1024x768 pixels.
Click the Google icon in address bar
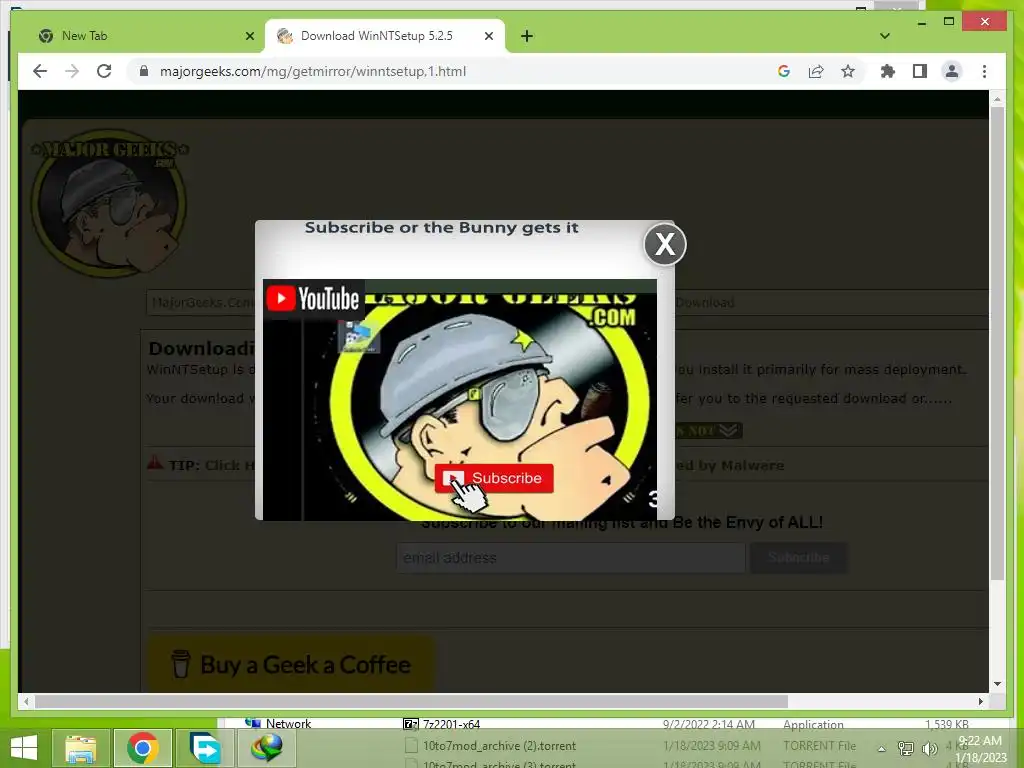pyautogui.click(x=784, y=71)
